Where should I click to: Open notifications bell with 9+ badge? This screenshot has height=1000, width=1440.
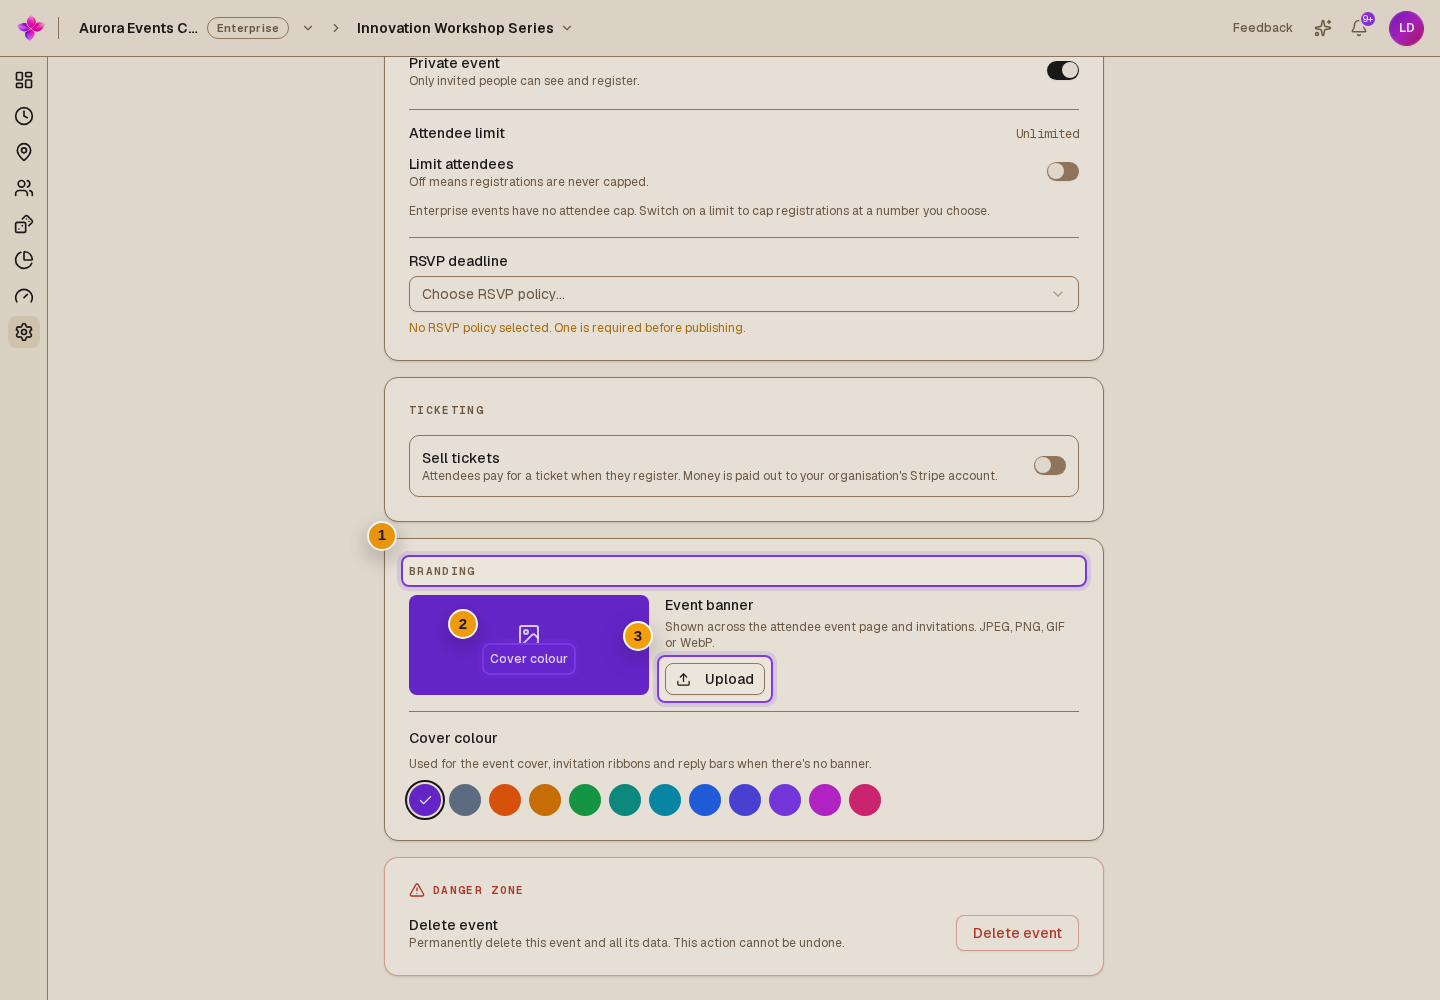coord(1359,28)
